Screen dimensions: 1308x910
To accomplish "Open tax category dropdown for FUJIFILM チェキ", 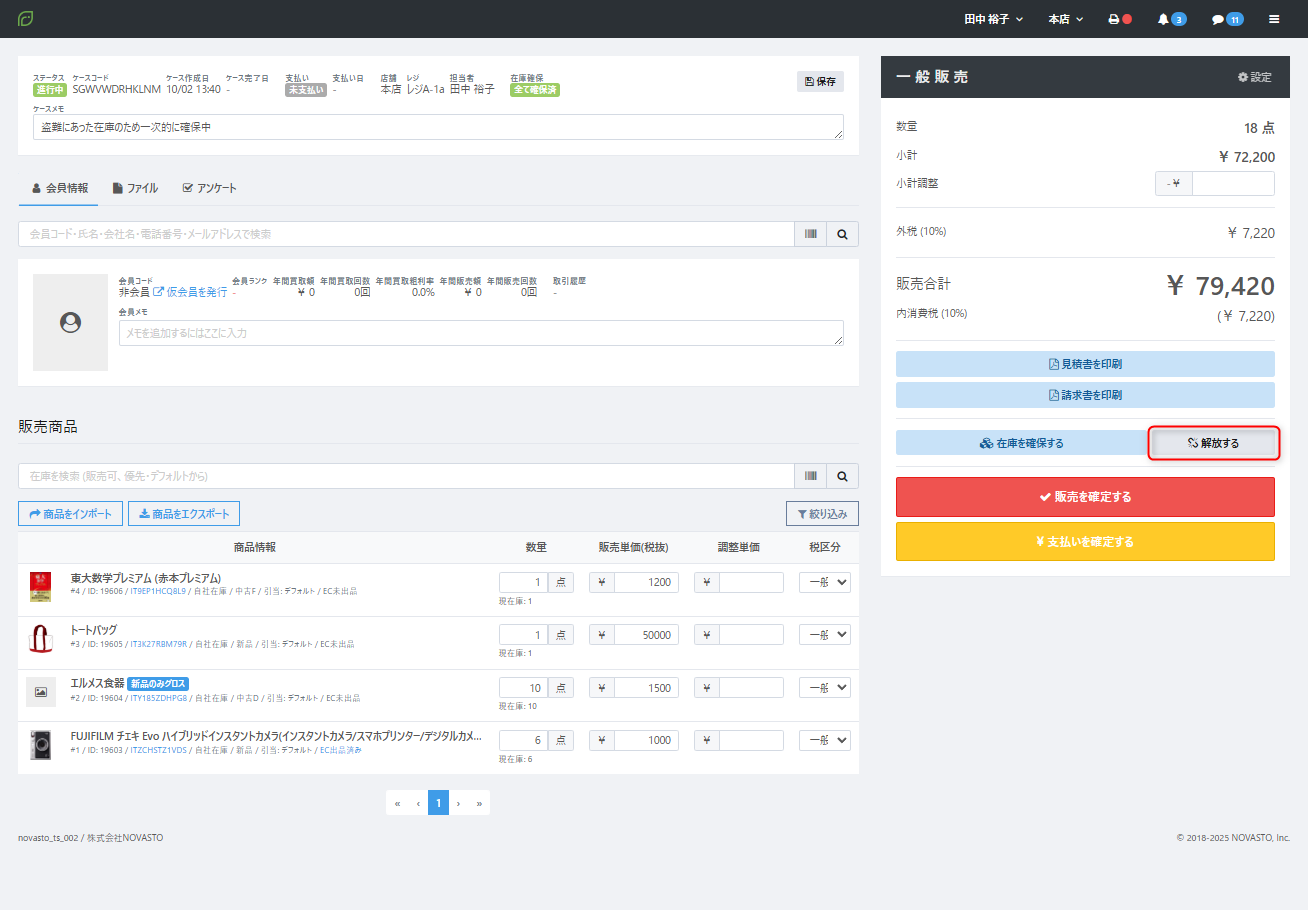I will point(825,741).
